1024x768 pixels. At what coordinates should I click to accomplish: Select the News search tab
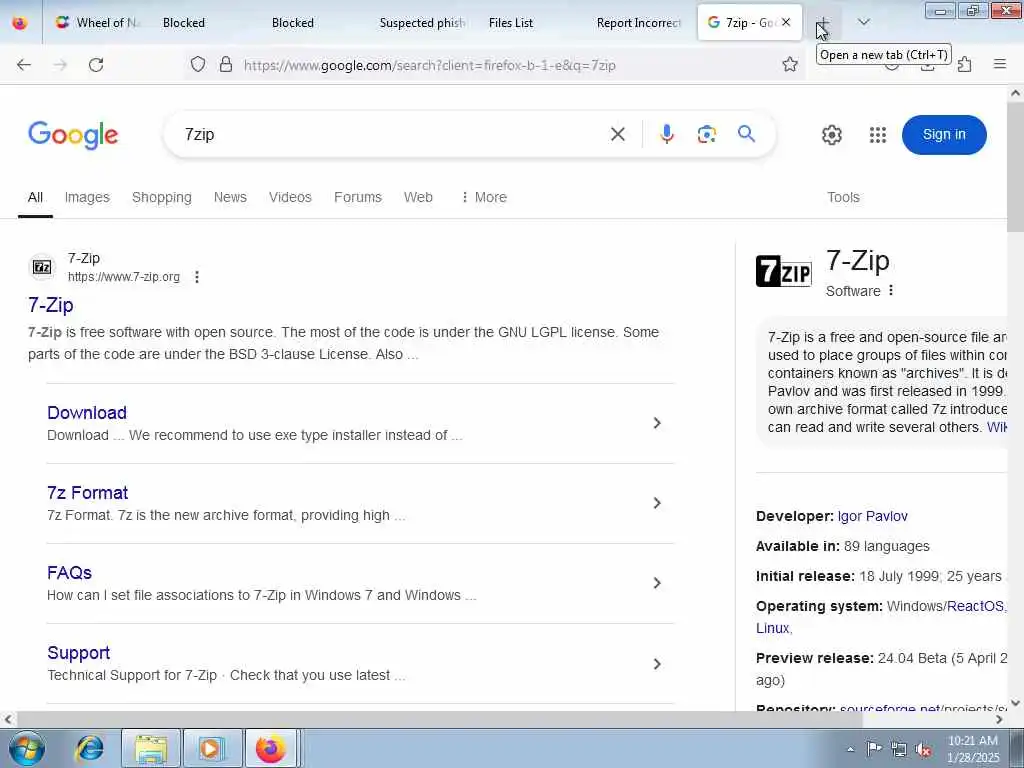click(230, 197)
